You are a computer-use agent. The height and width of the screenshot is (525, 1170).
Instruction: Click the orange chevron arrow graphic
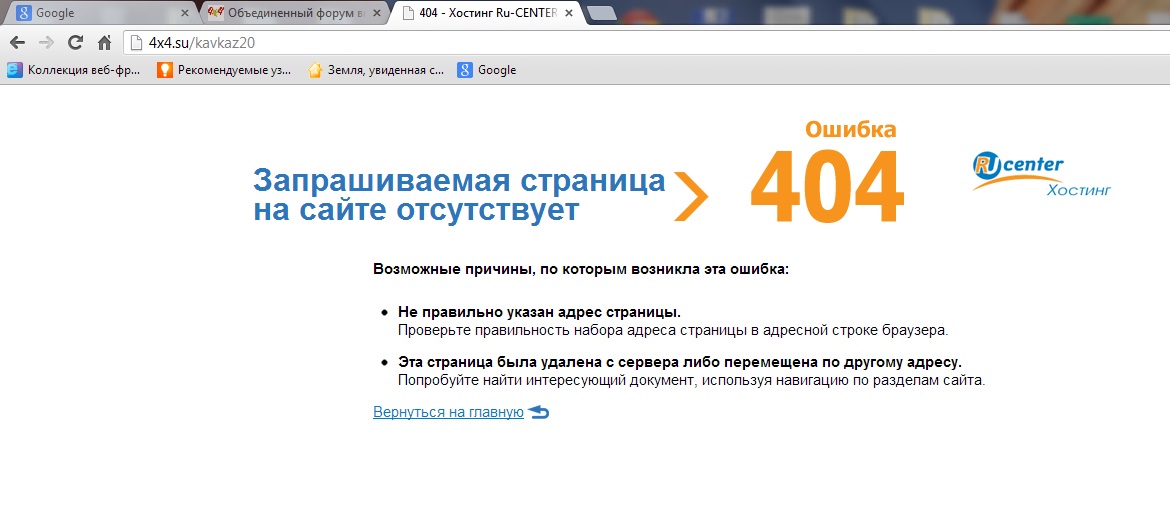691,195
